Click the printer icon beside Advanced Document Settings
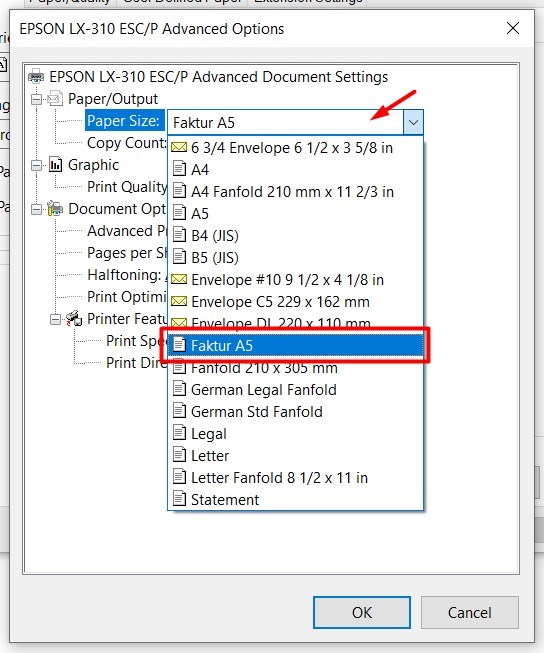The image size is (544, 653). pos(36,77)
